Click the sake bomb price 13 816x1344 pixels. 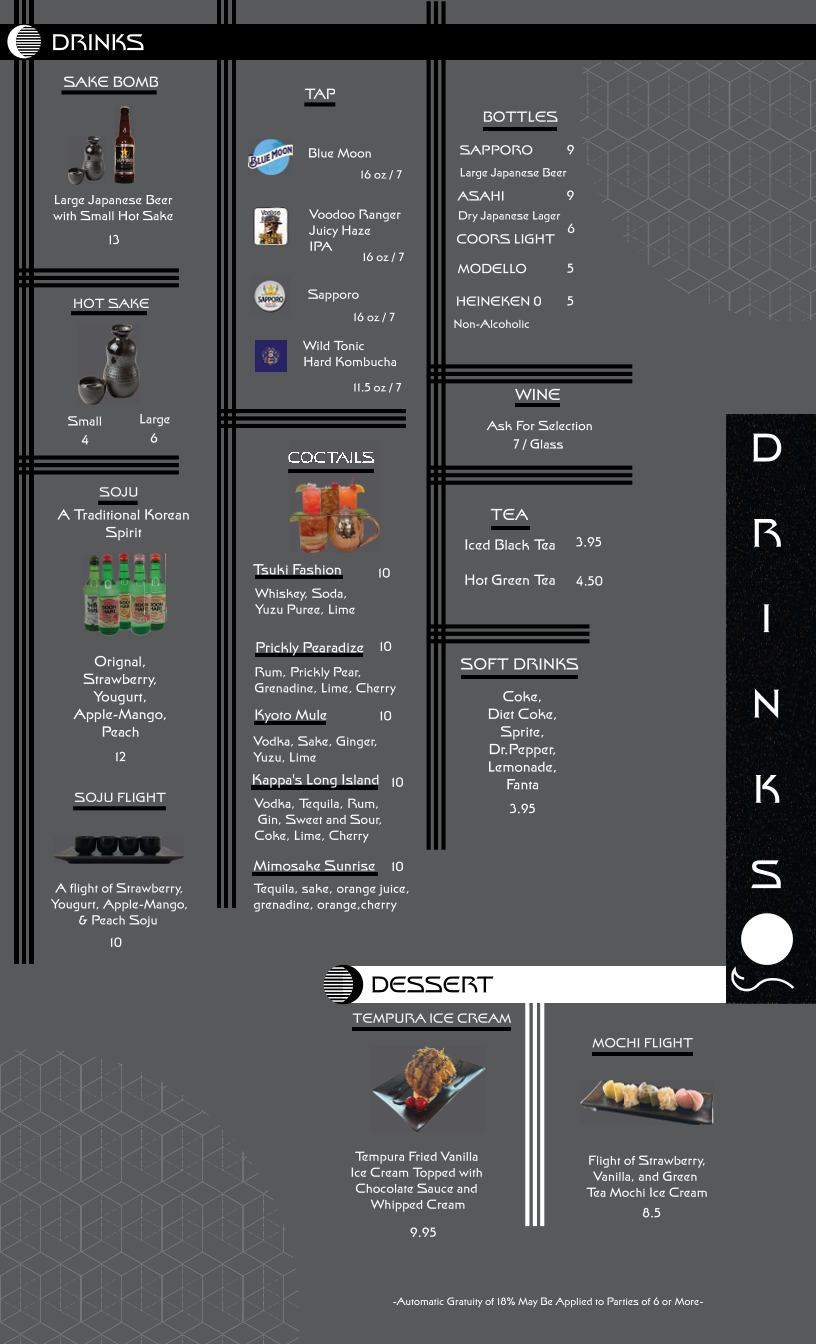coord(114,240)
